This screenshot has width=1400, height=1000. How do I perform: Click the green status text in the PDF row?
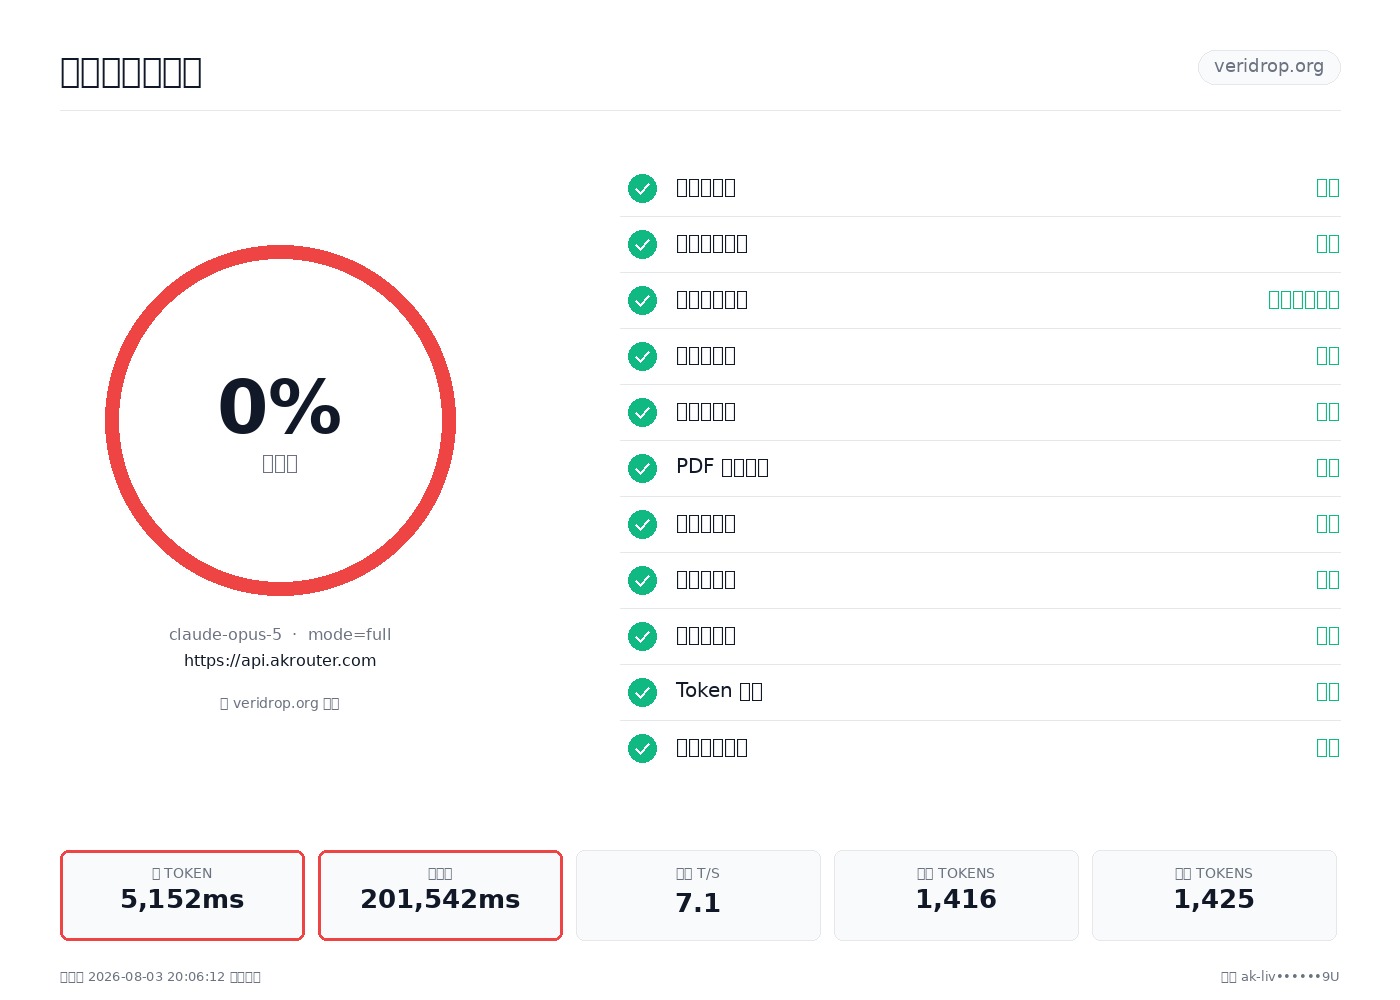tap(1327, 468)
